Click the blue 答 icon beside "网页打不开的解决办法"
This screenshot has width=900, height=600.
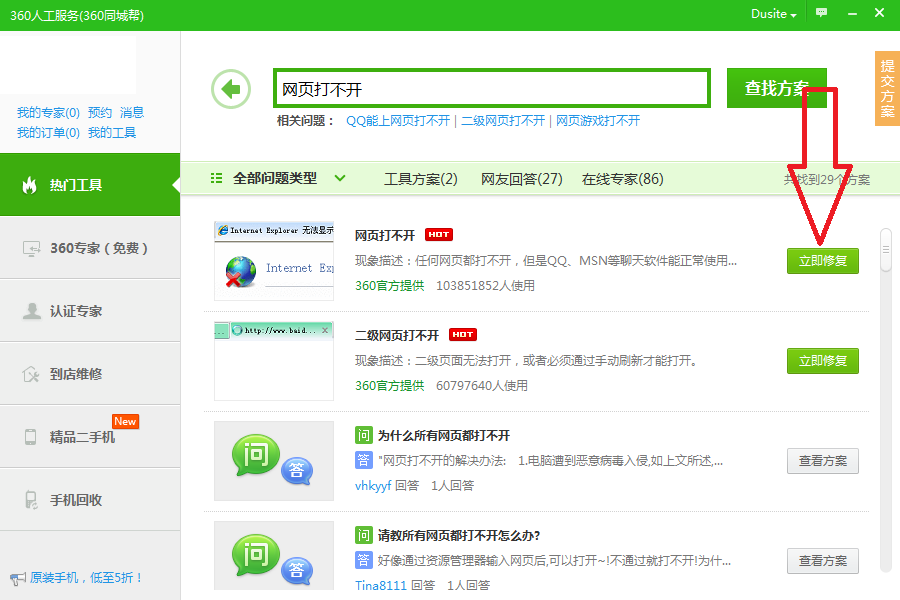[x=363, y=460]
